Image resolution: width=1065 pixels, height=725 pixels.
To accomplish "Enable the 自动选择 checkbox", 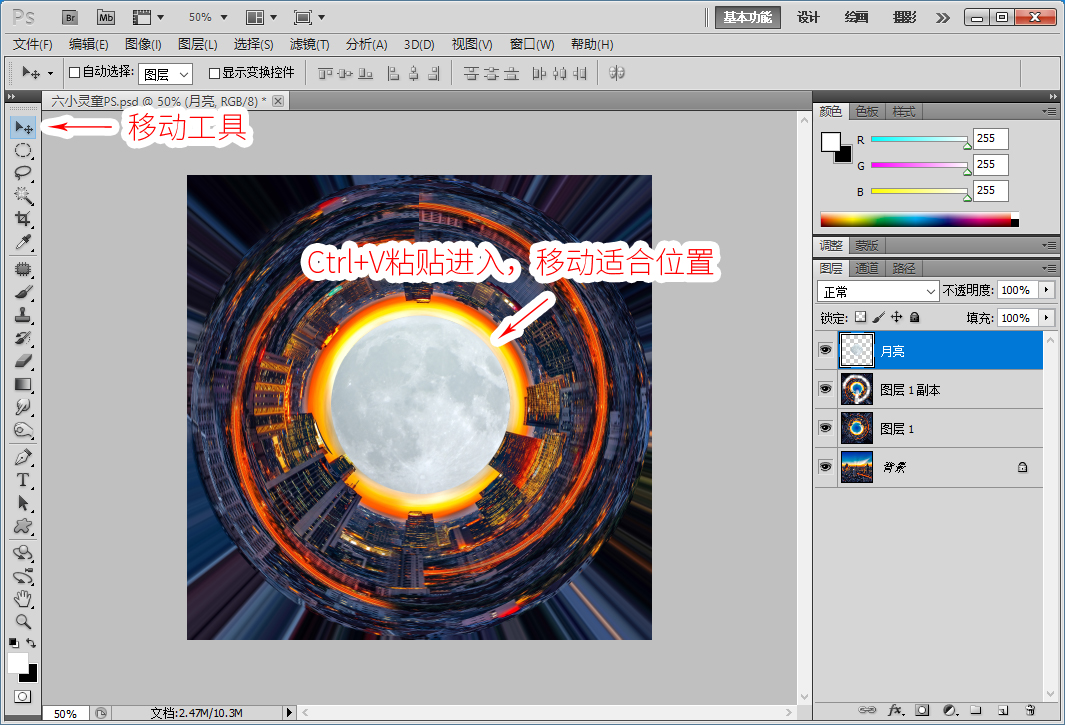I will pyautogui.click(x=75, y=73).
